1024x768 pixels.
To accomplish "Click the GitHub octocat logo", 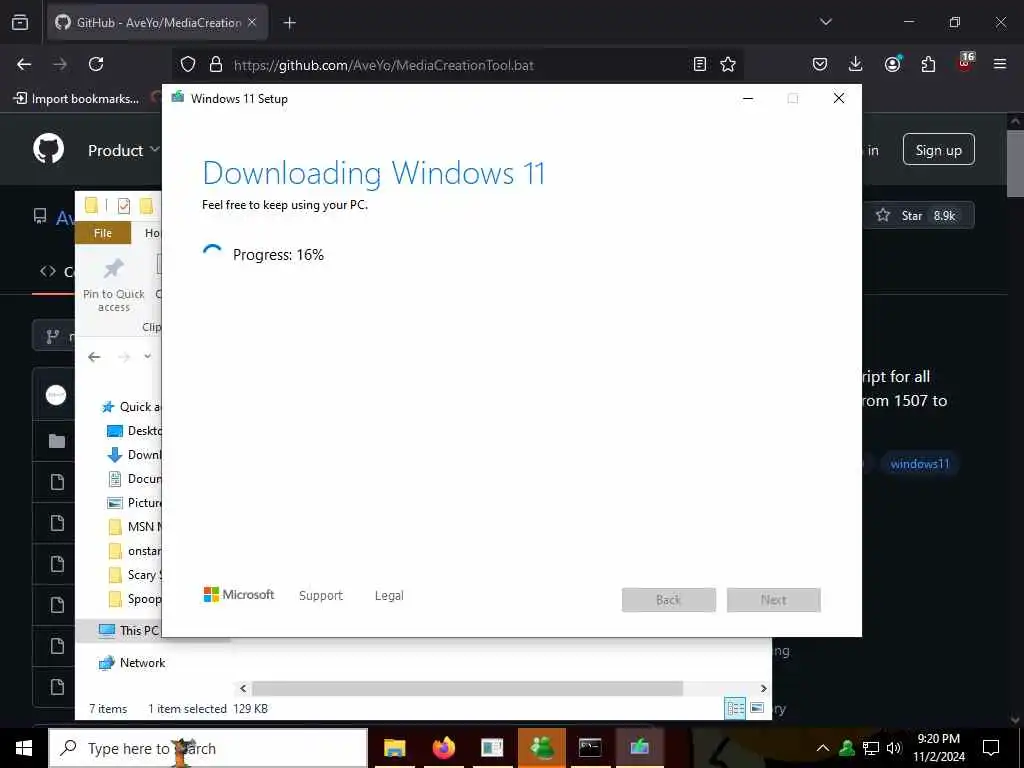I will [48, 150].
